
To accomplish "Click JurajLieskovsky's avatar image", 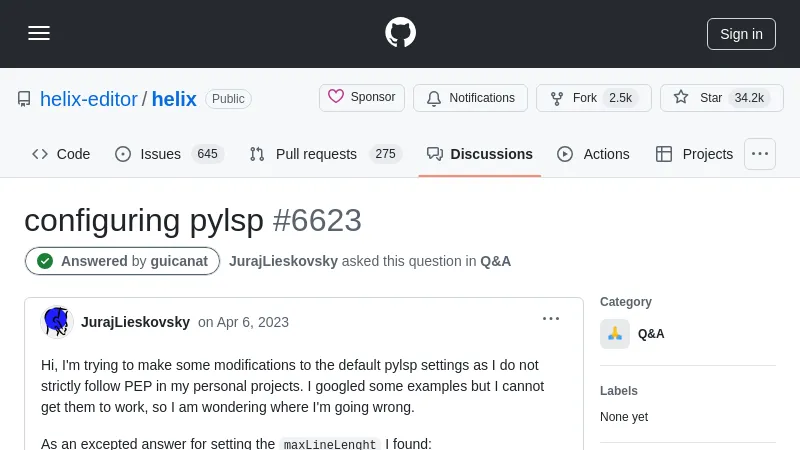I will tap(57, 322).
